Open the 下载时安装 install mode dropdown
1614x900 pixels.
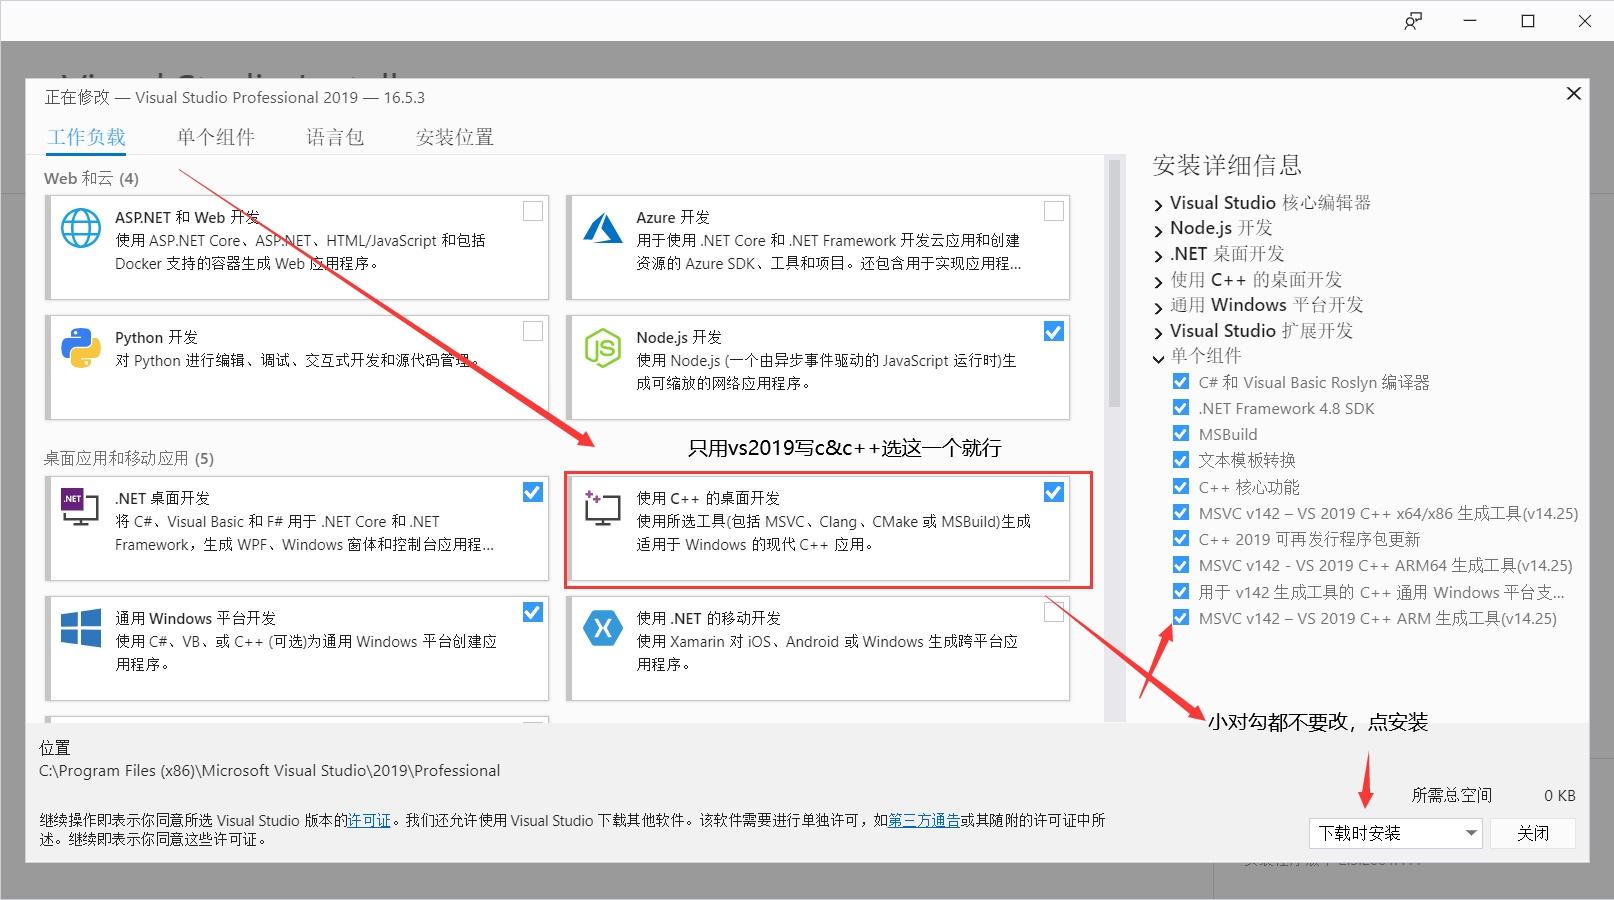click(x=1395, y=833)
